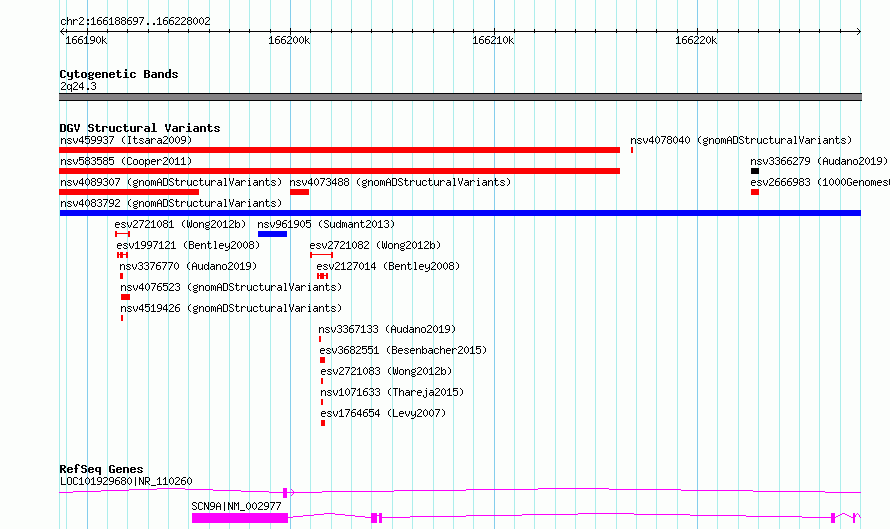Select the DGV Structural Variants track title

click(140, 128)
